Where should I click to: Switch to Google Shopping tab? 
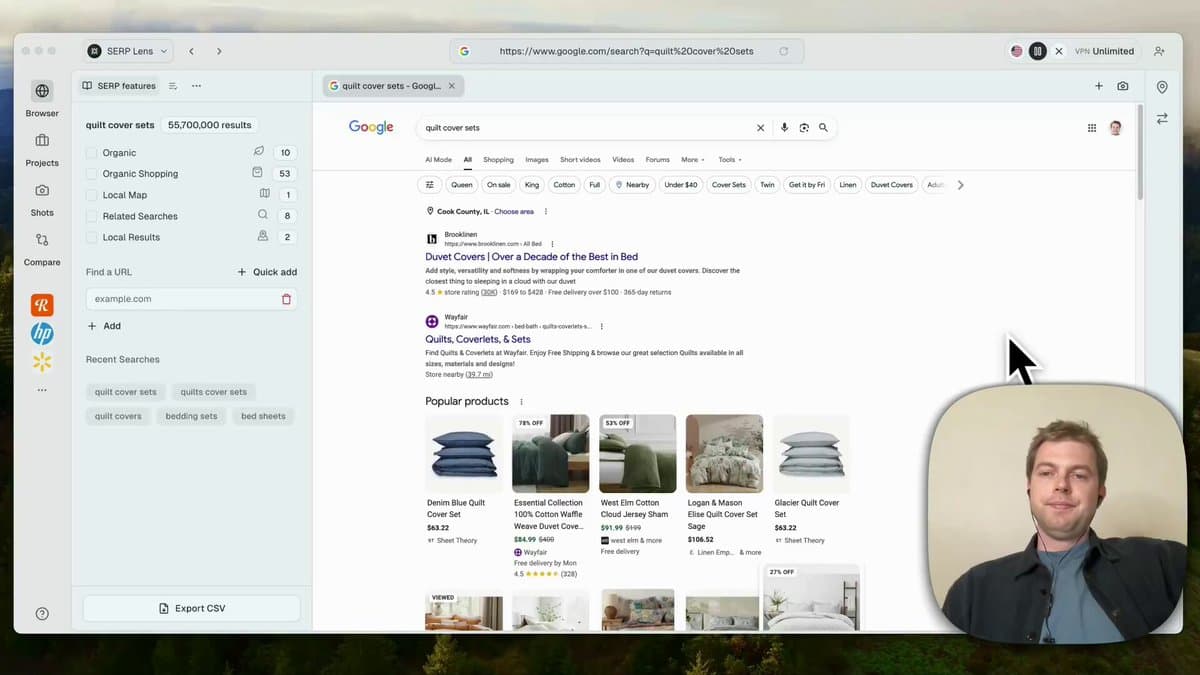[x=498, y=160]
